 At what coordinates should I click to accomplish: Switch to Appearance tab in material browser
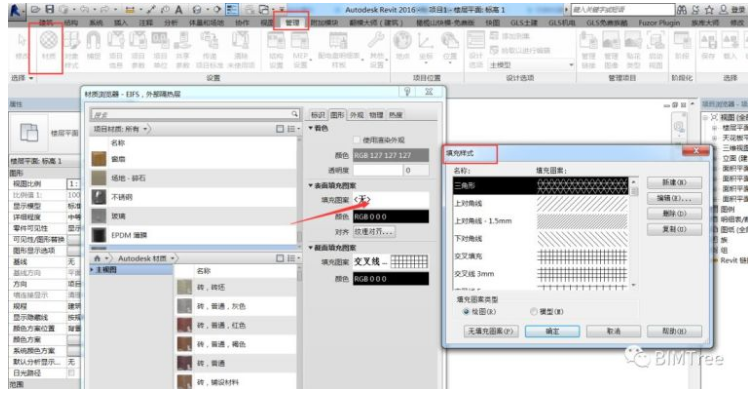click(x=357, y=115)
